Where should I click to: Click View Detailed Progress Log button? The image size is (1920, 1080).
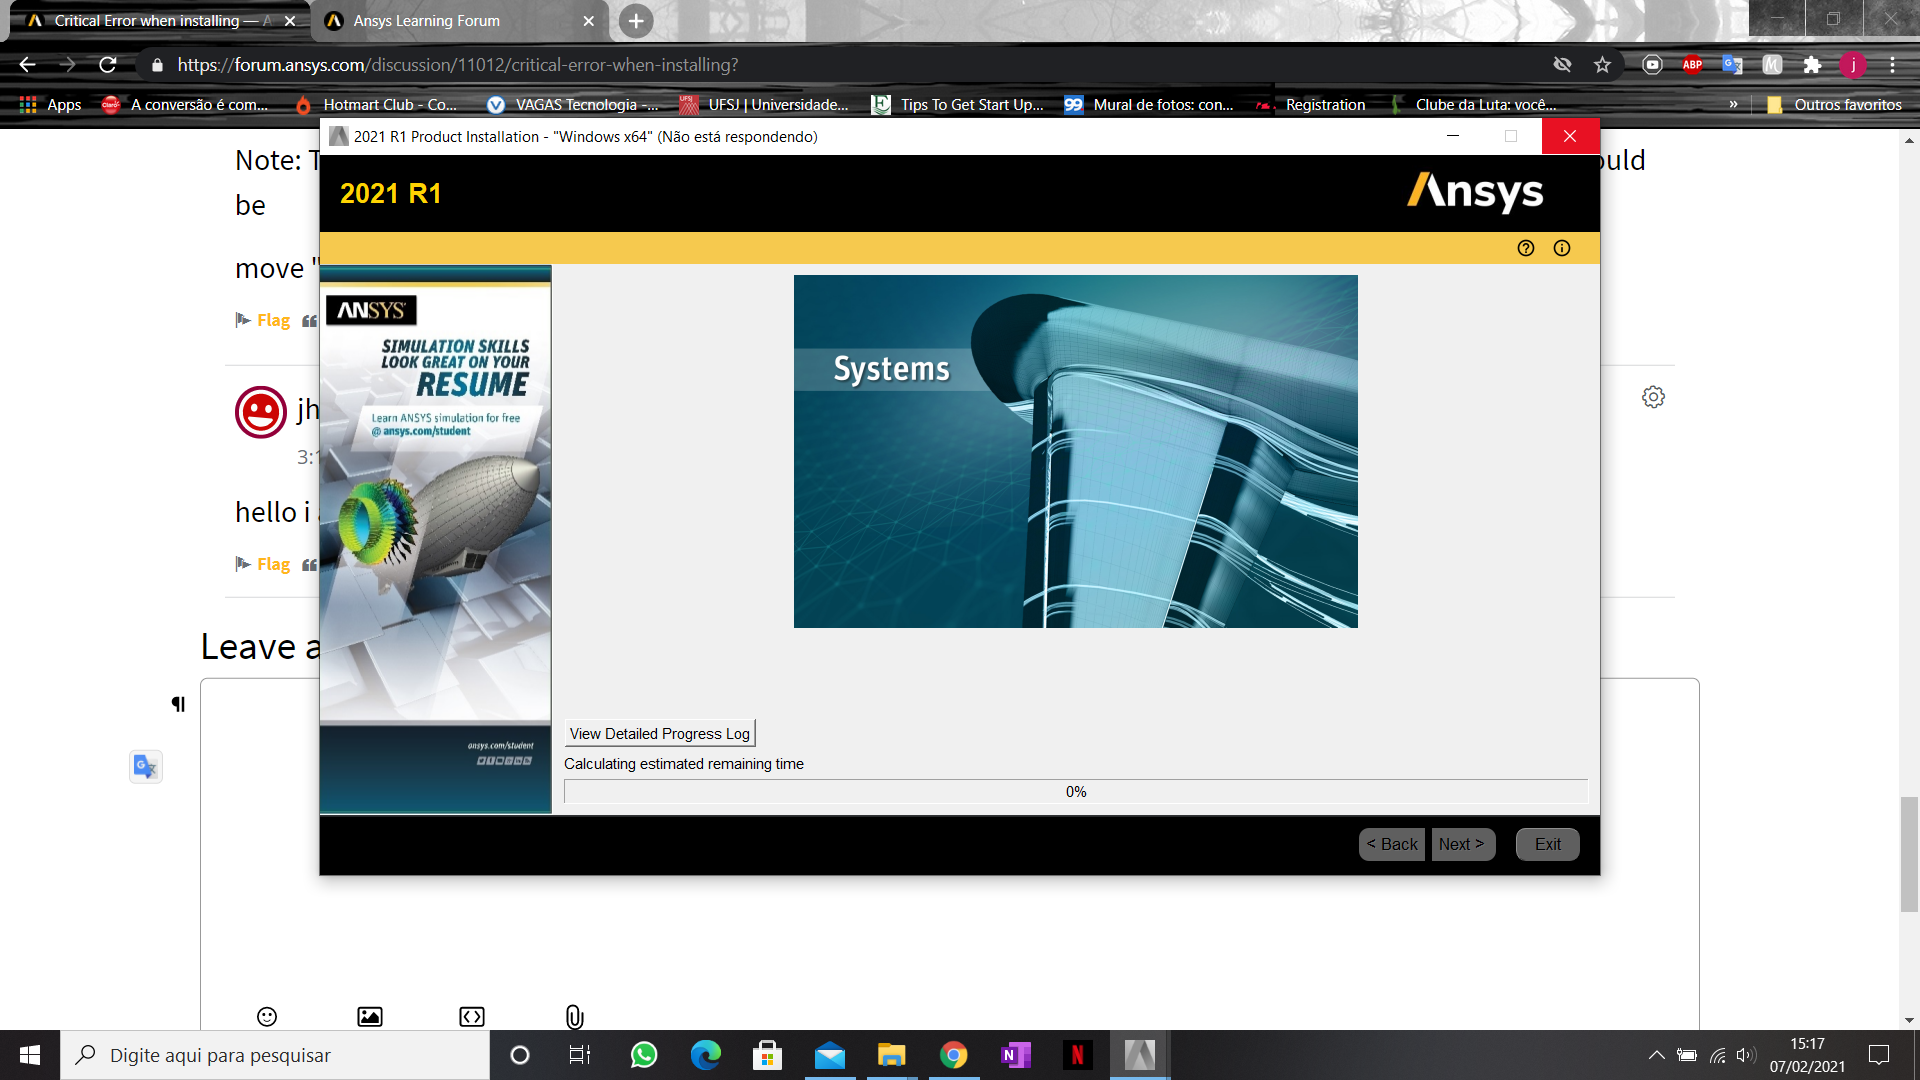coord(659,733)
